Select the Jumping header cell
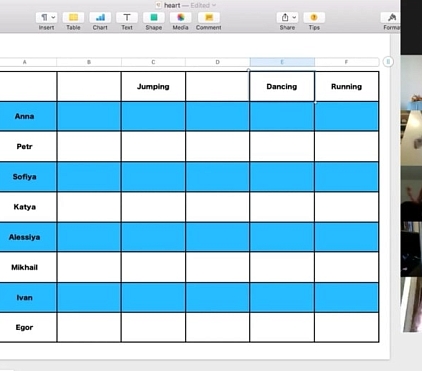422x371 pixels. (x=153, y=86)
